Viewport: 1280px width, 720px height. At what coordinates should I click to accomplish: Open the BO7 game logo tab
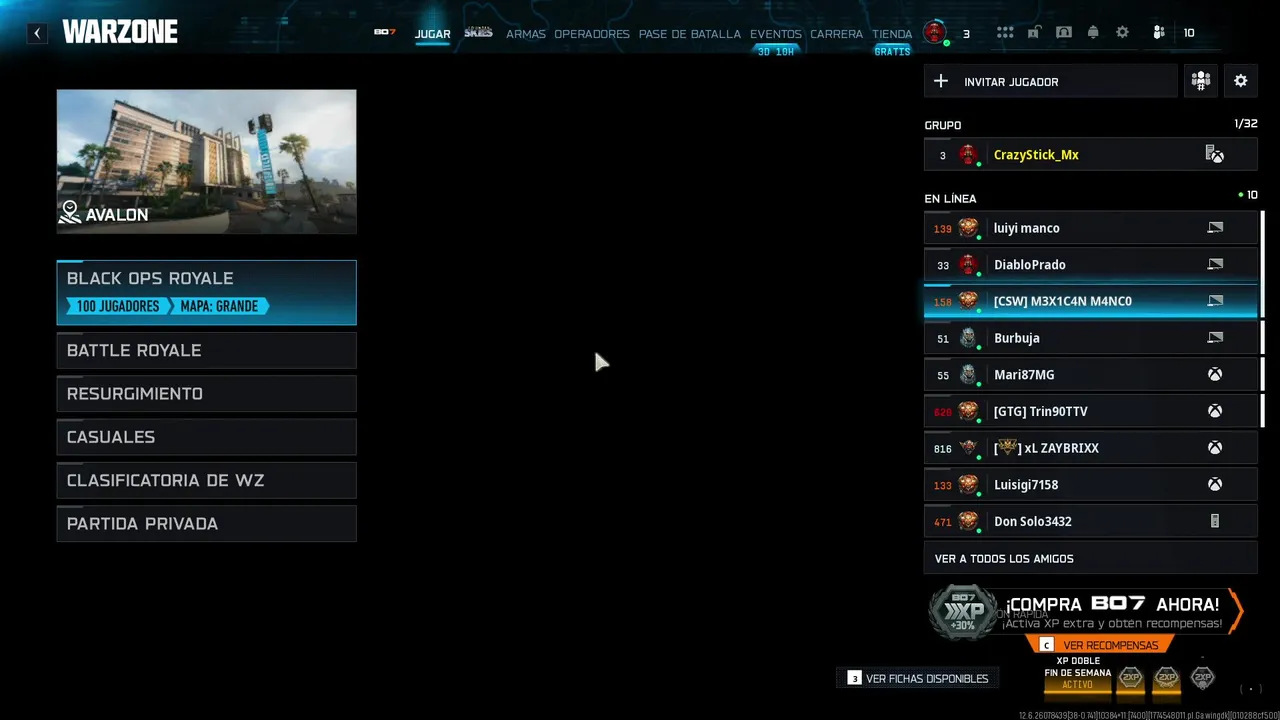coord(385,32)
